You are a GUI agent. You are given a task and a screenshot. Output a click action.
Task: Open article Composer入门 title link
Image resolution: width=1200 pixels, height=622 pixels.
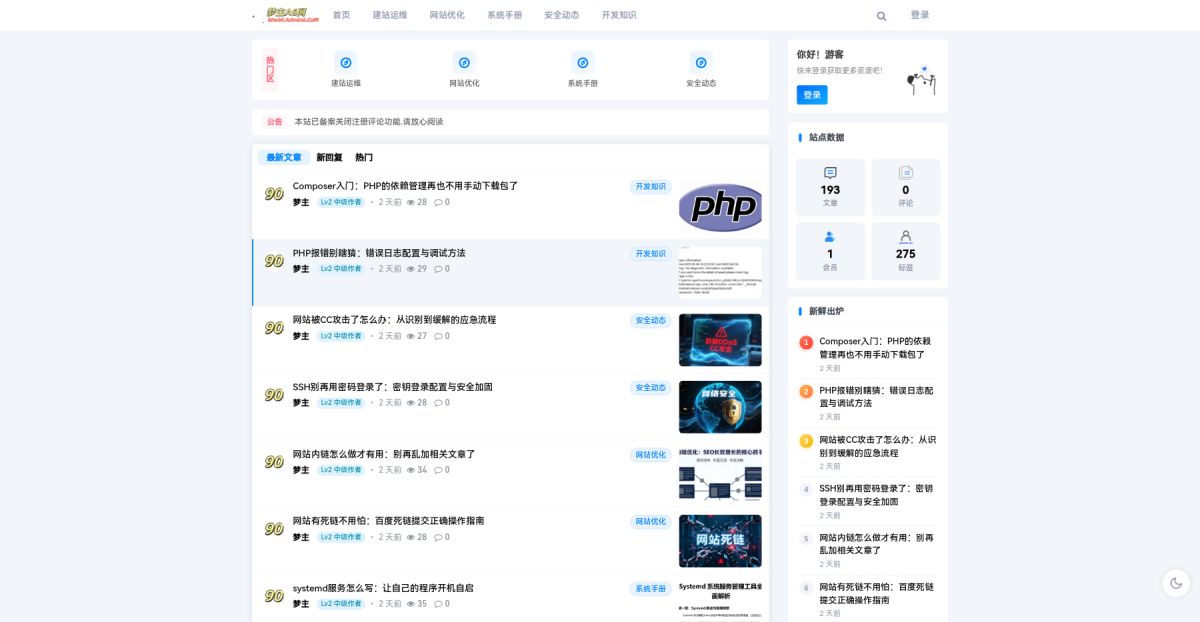pos(405,186)
